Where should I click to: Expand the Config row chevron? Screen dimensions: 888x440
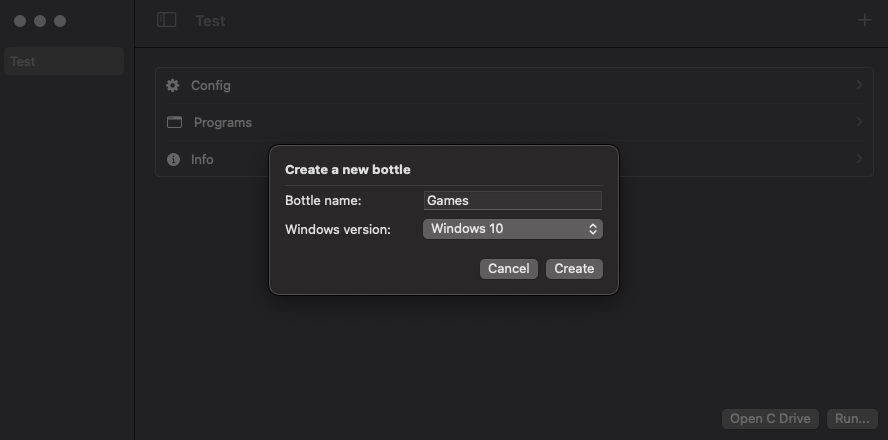[x=859, y=85]
